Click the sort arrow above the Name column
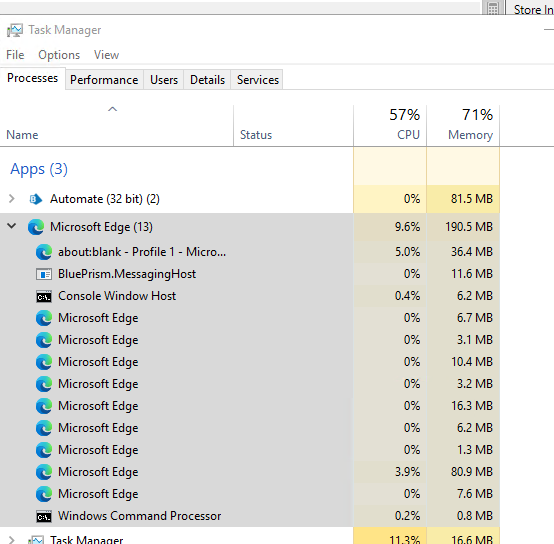554x544 pixels. point(112,109)
